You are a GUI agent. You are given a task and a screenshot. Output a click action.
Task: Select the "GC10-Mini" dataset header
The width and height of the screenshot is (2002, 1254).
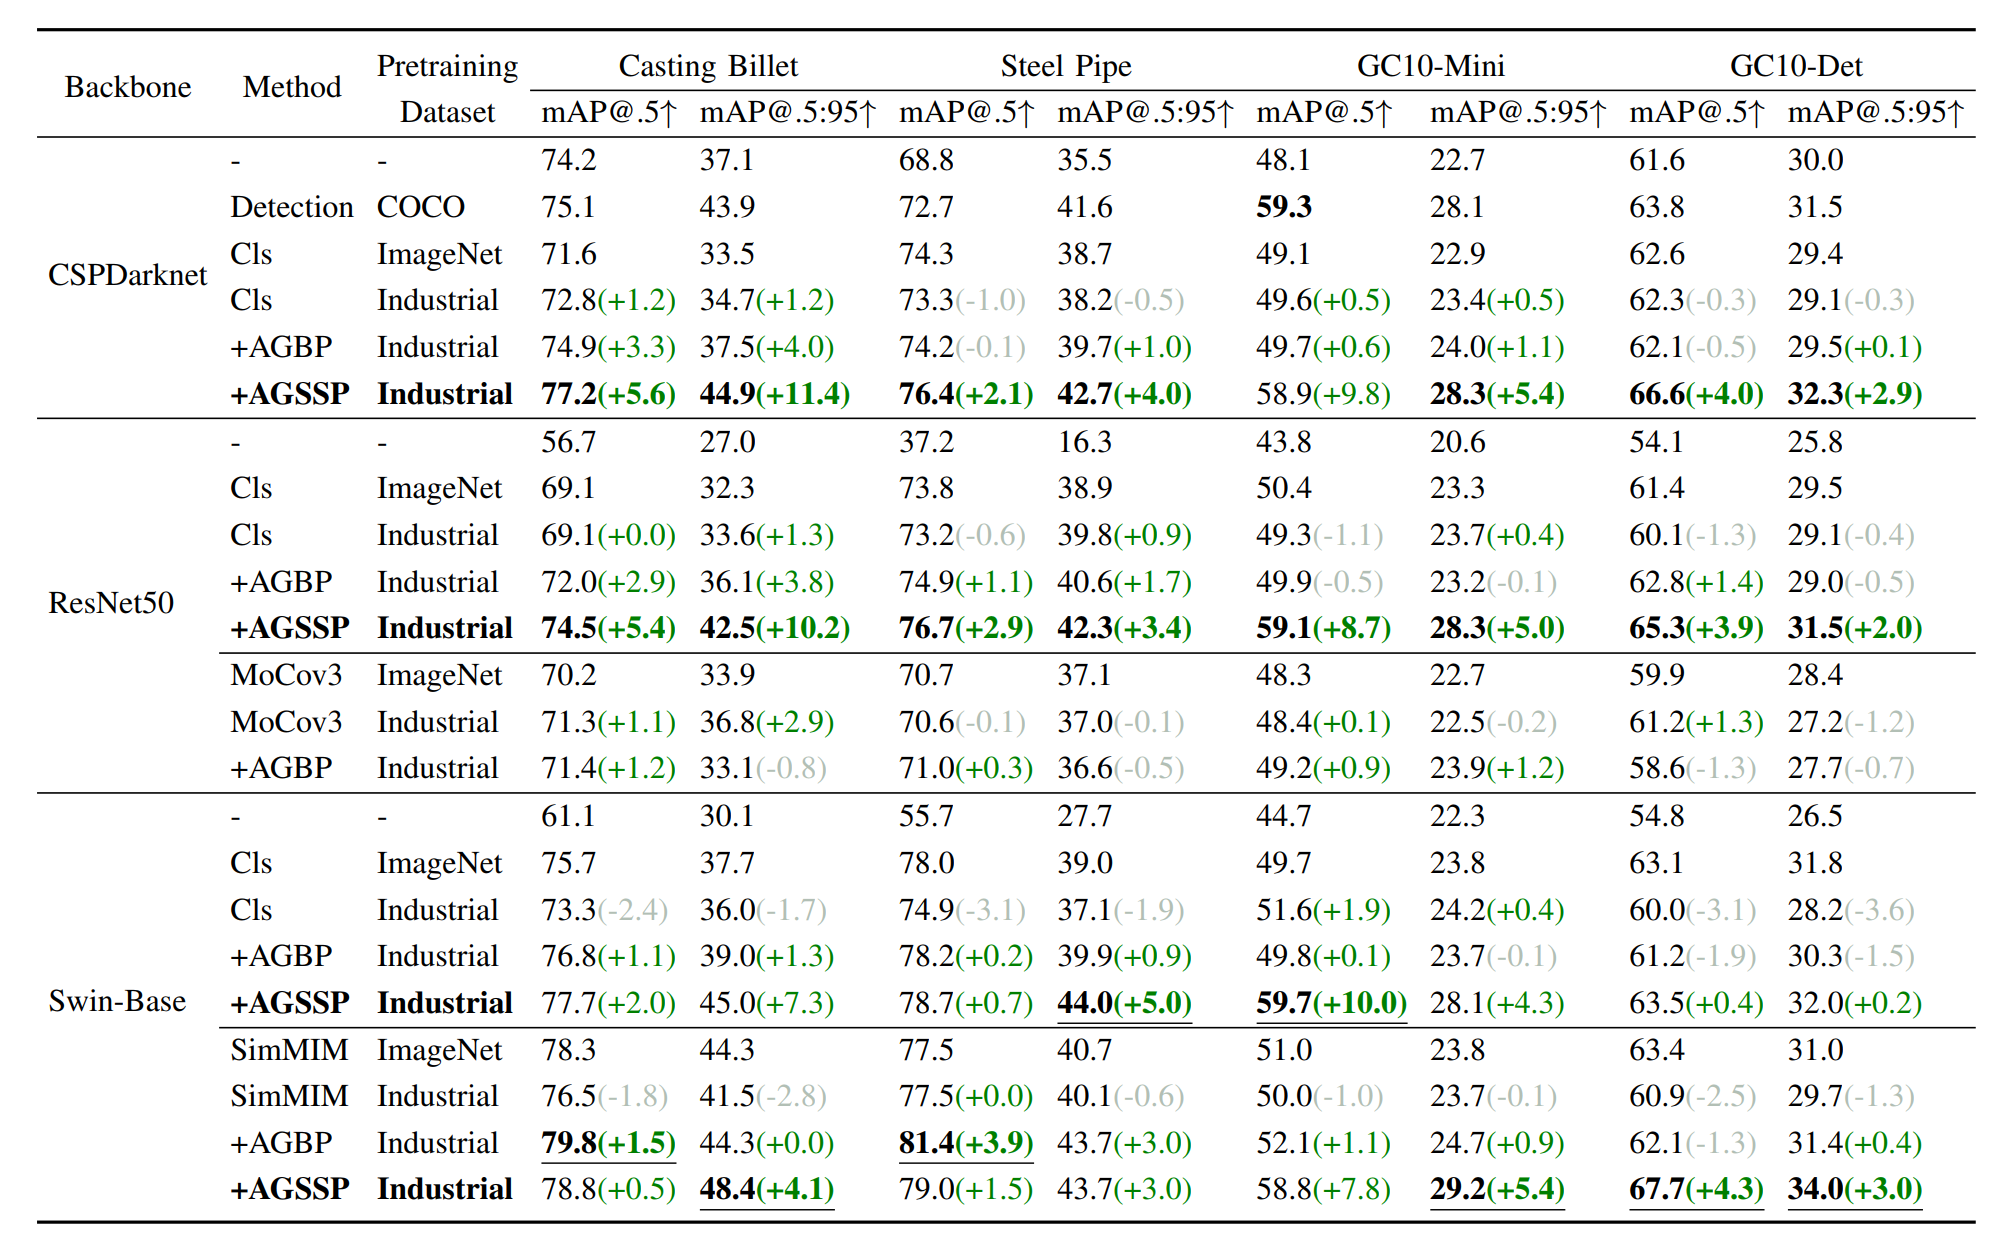coord(1430,66)
